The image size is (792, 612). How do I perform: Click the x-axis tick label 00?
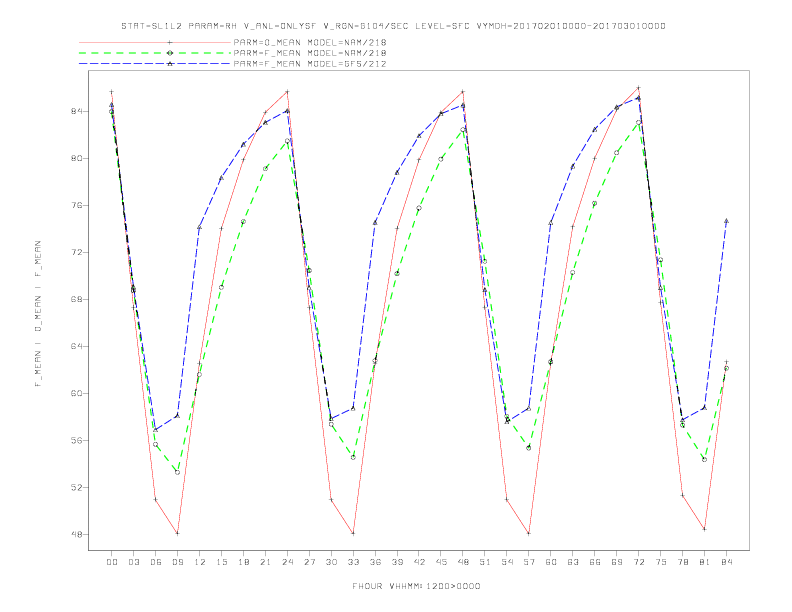pyautogui.click(x=112, y=562)
